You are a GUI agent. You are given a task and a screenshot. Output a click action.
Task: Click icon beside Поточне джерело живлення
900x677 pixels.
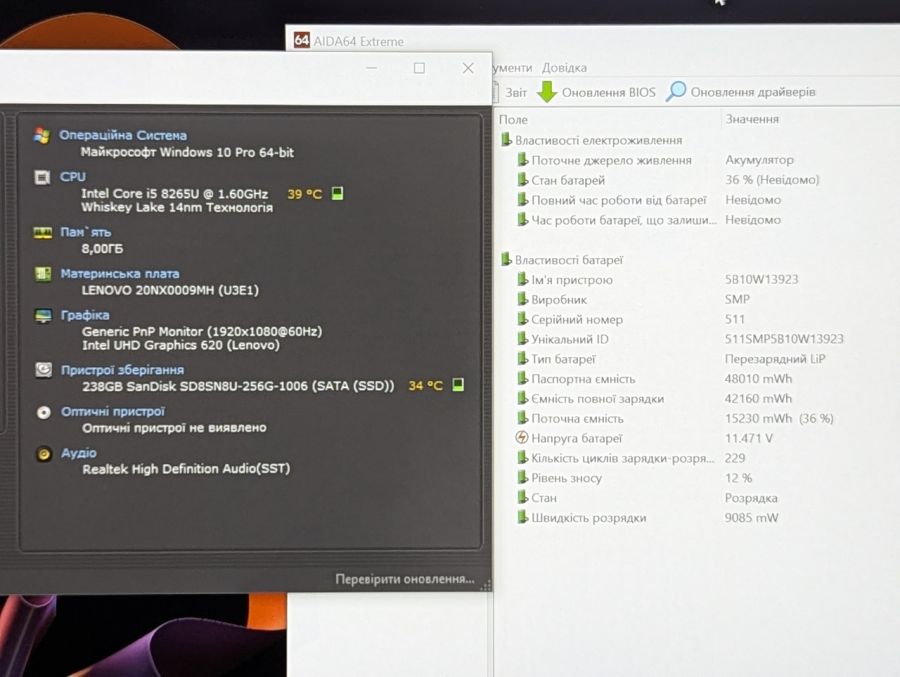tap(522, 160)
